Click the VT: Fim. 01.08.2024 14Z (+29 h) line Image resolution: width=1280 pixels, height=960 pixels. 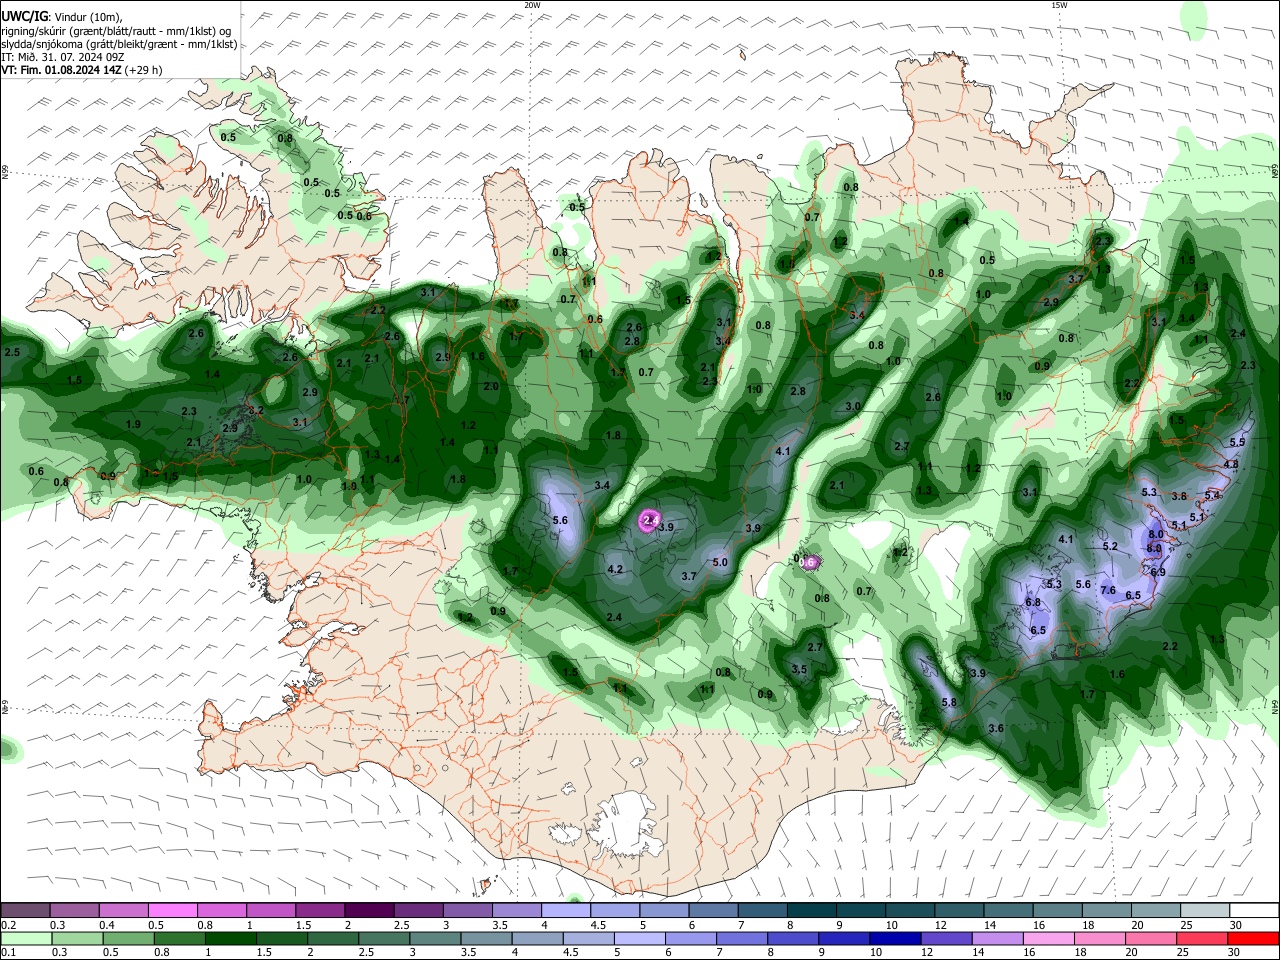[x=81, y=70]
